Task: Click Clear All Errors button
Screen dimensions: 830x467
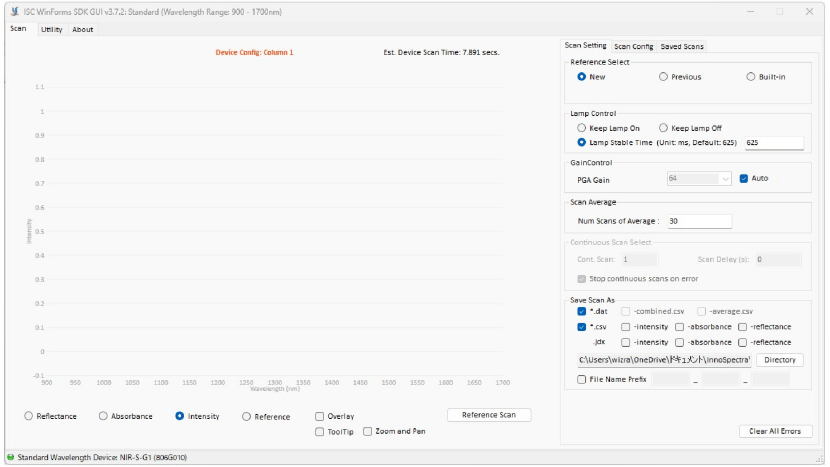Action: click(775, 431)
